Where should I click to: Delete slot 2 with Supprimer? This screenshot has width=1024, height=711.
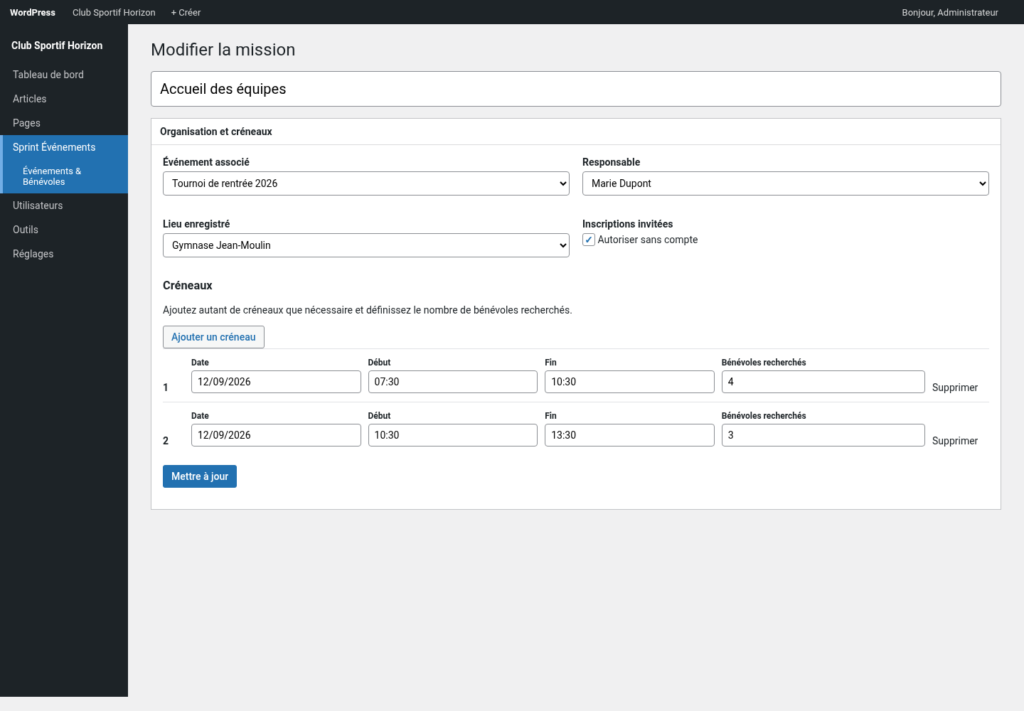tap(955, 441)
